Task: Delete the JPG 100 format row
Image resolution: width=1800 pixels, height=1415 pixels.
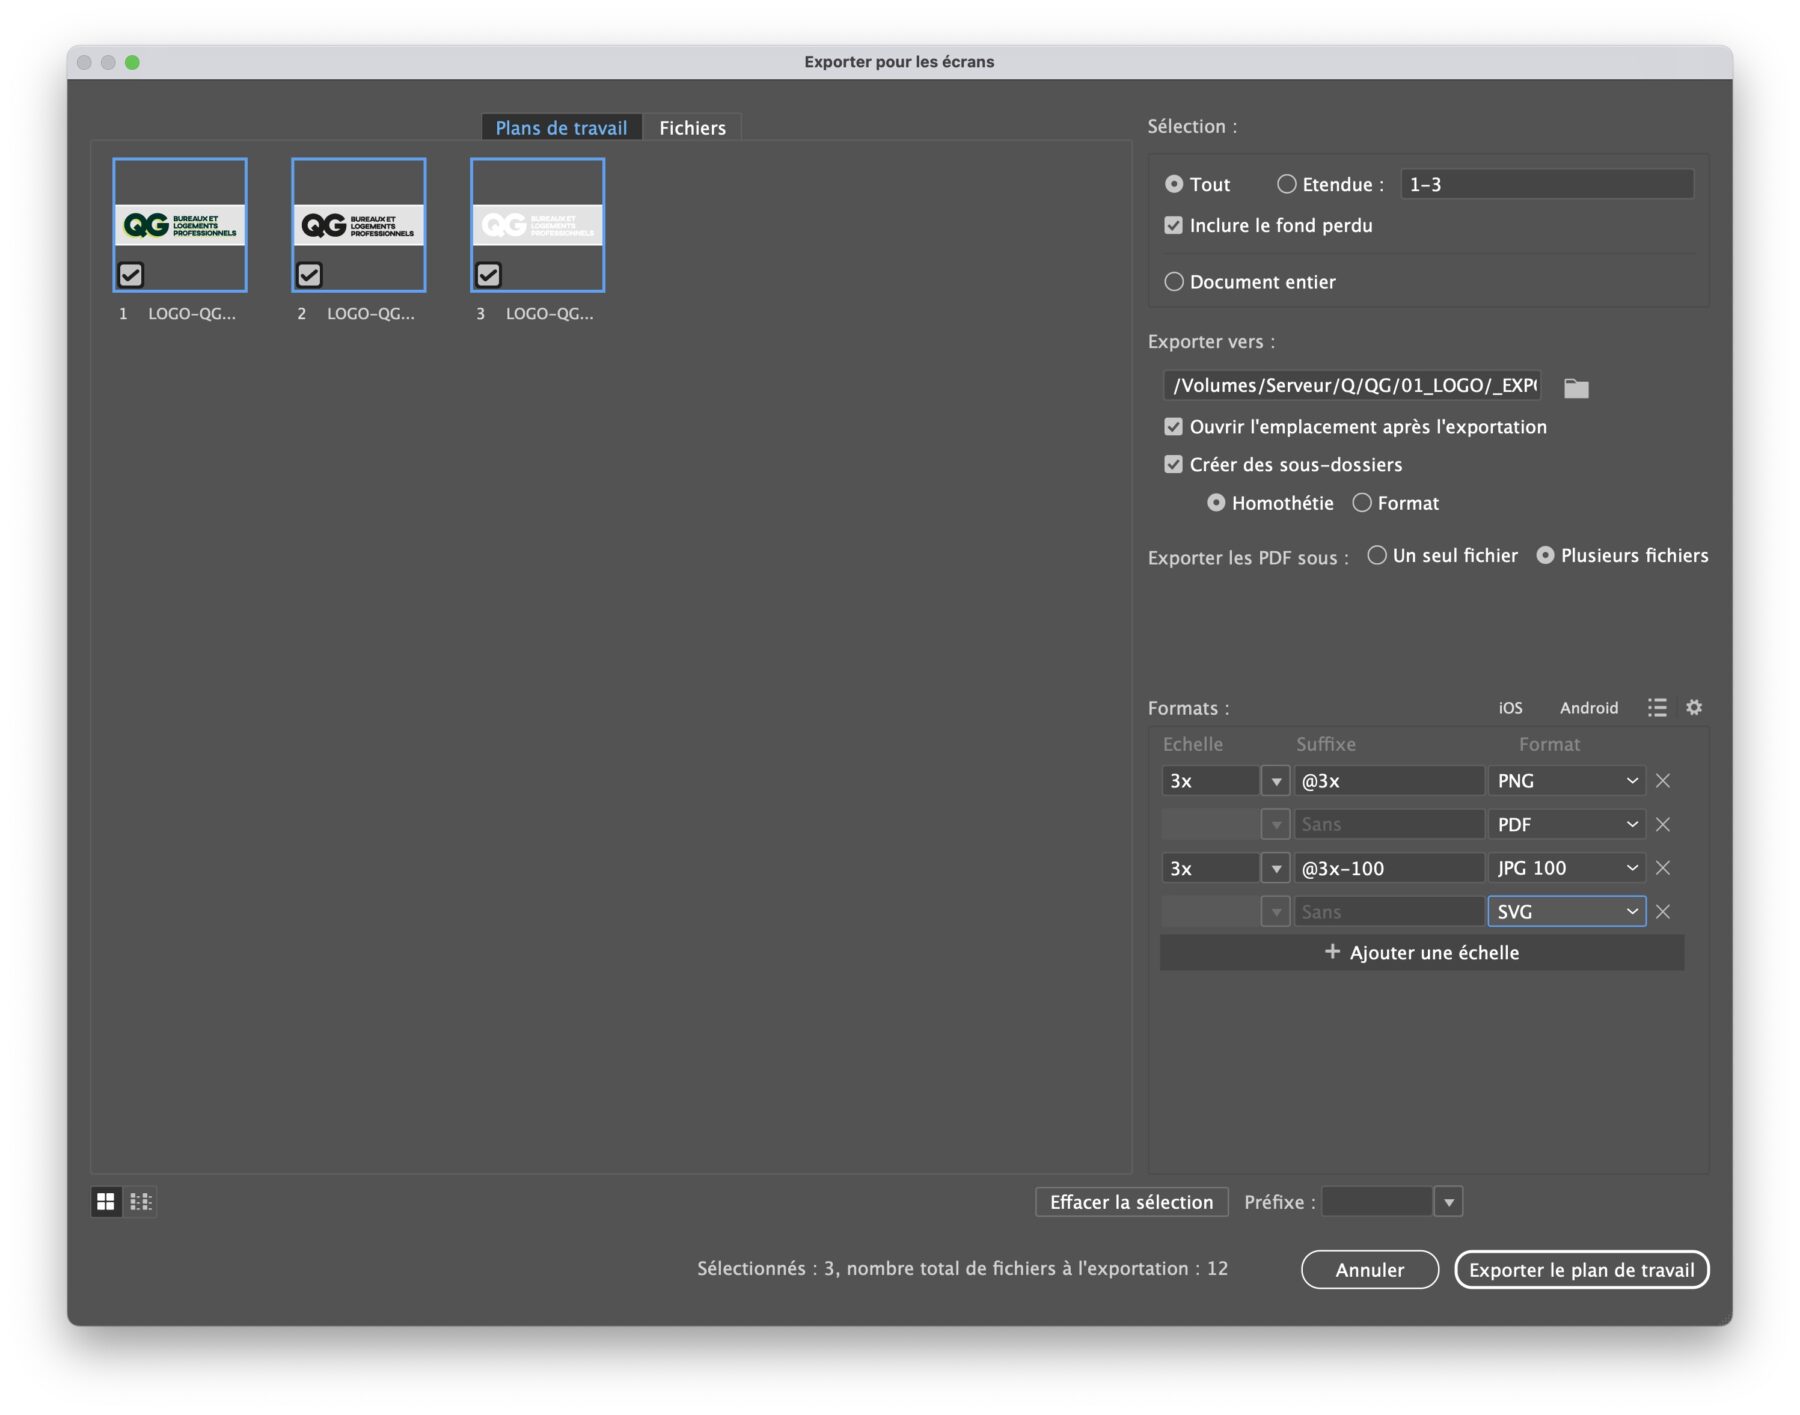Action: pyautogui.click(x=1662, y=867)
